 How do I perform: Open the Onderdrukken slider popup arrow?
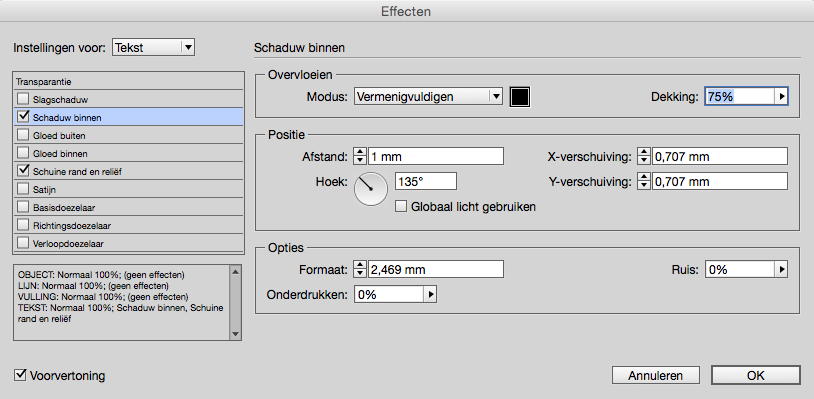point(430,295)
